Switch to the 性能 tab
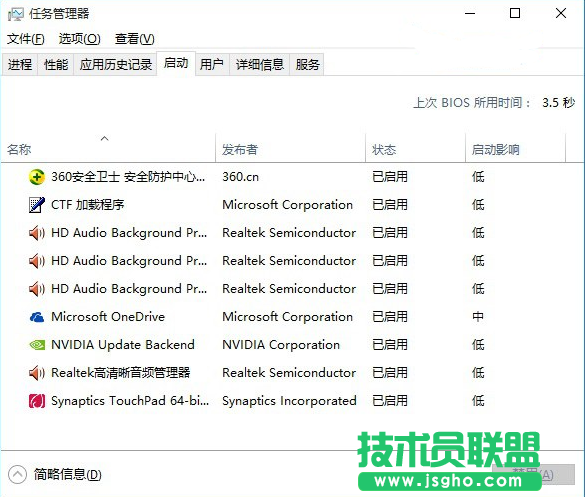585x497 pixels. [56, 65]
